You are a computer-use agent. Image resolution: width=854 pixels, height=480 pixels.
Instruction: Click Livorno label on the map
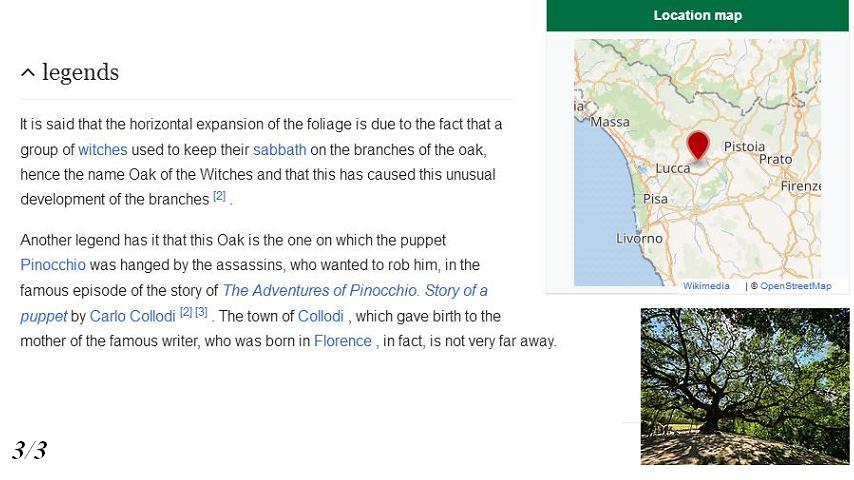click(639, 239)
